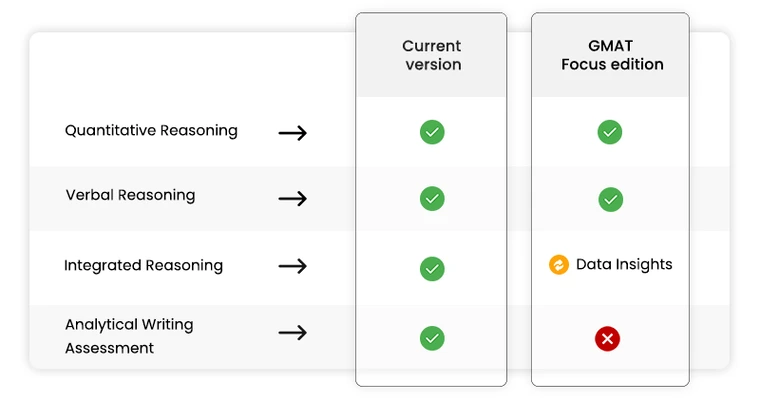This screenshot has height=402, width=760.
Task: Click the Data Insights text
Action: coord(624,264)
